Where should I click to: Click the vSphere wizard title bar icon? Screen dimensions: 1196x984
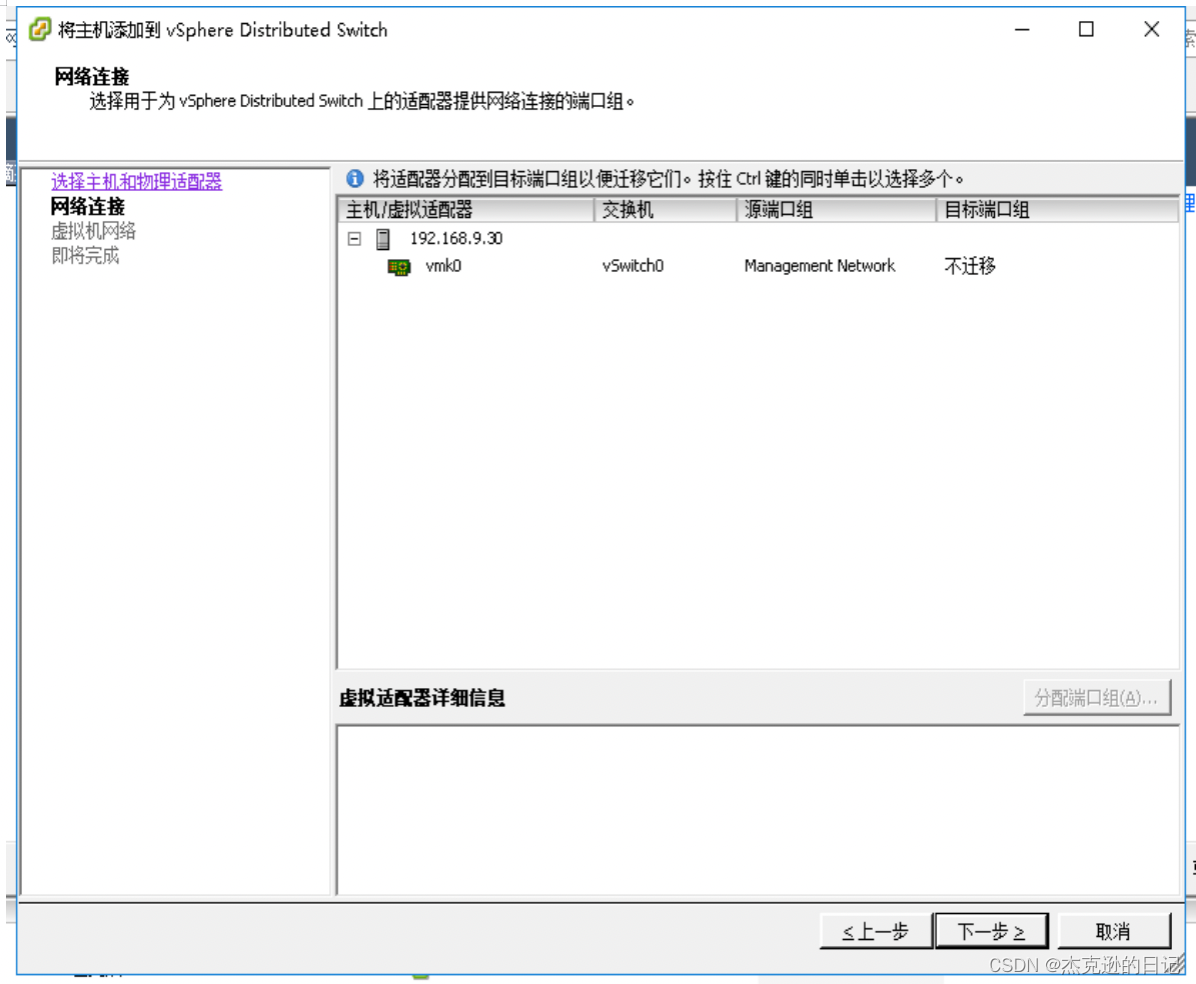pos(40,30)
